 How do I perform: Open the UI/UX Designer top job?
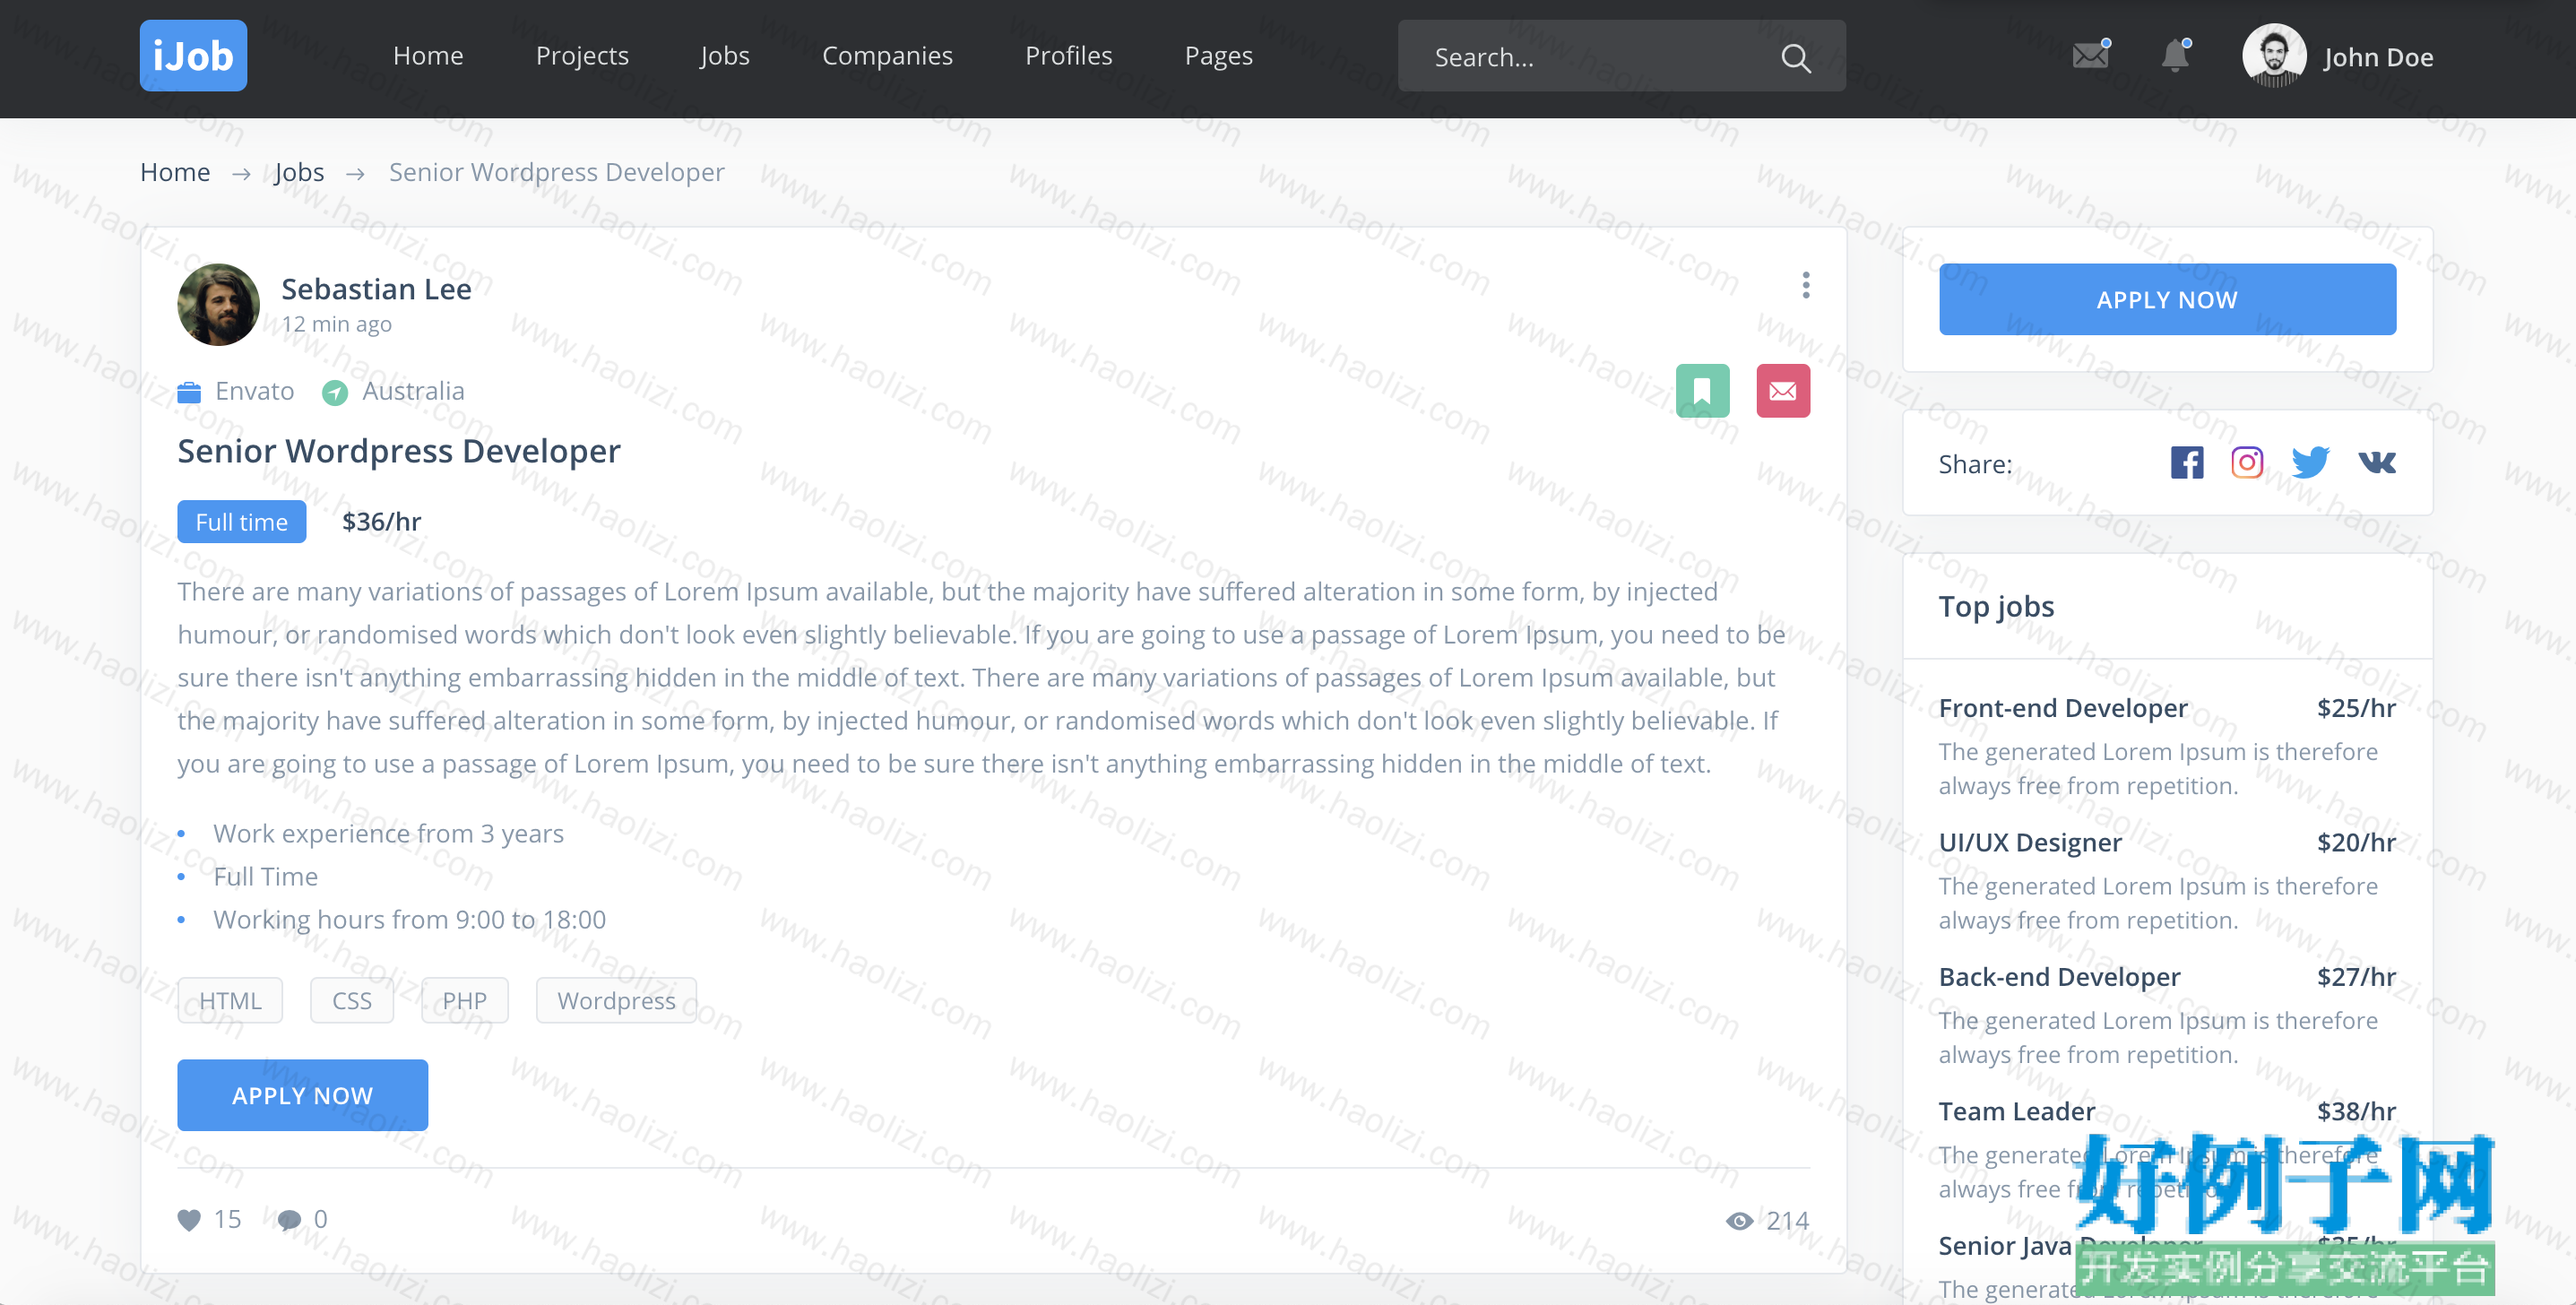2030,843
